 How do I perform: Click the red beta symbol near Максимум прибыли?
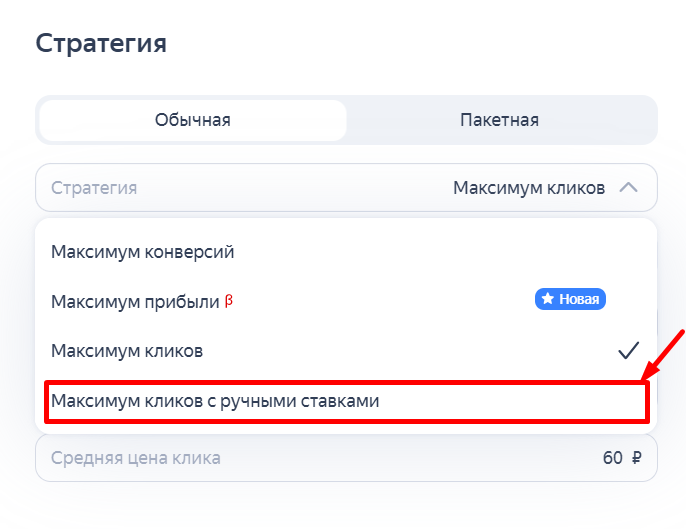229,300
